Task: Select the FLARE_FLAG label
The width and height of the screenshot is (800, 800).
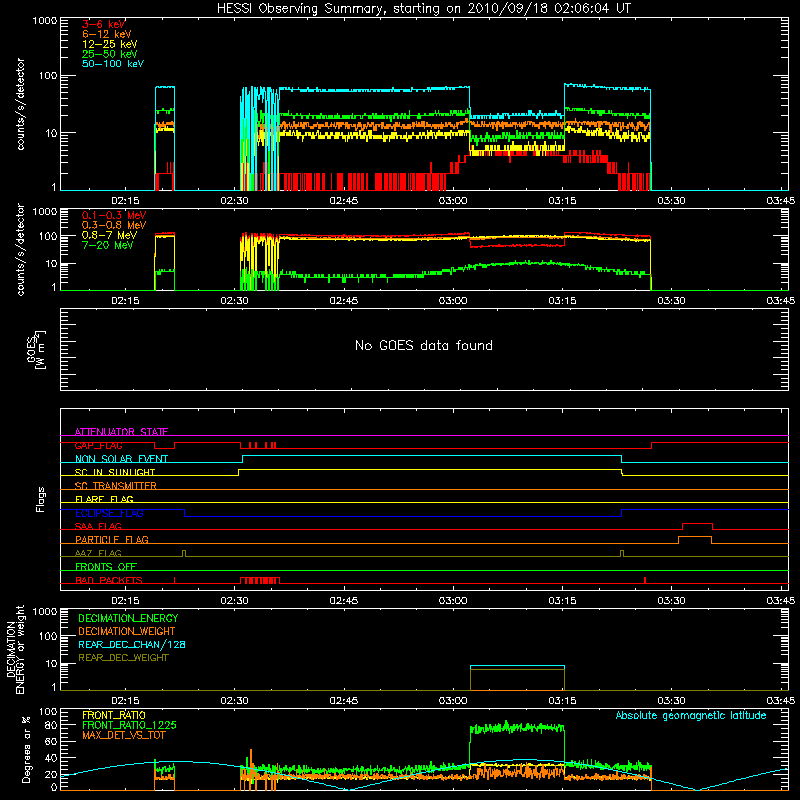Action: tap(104, 499)
